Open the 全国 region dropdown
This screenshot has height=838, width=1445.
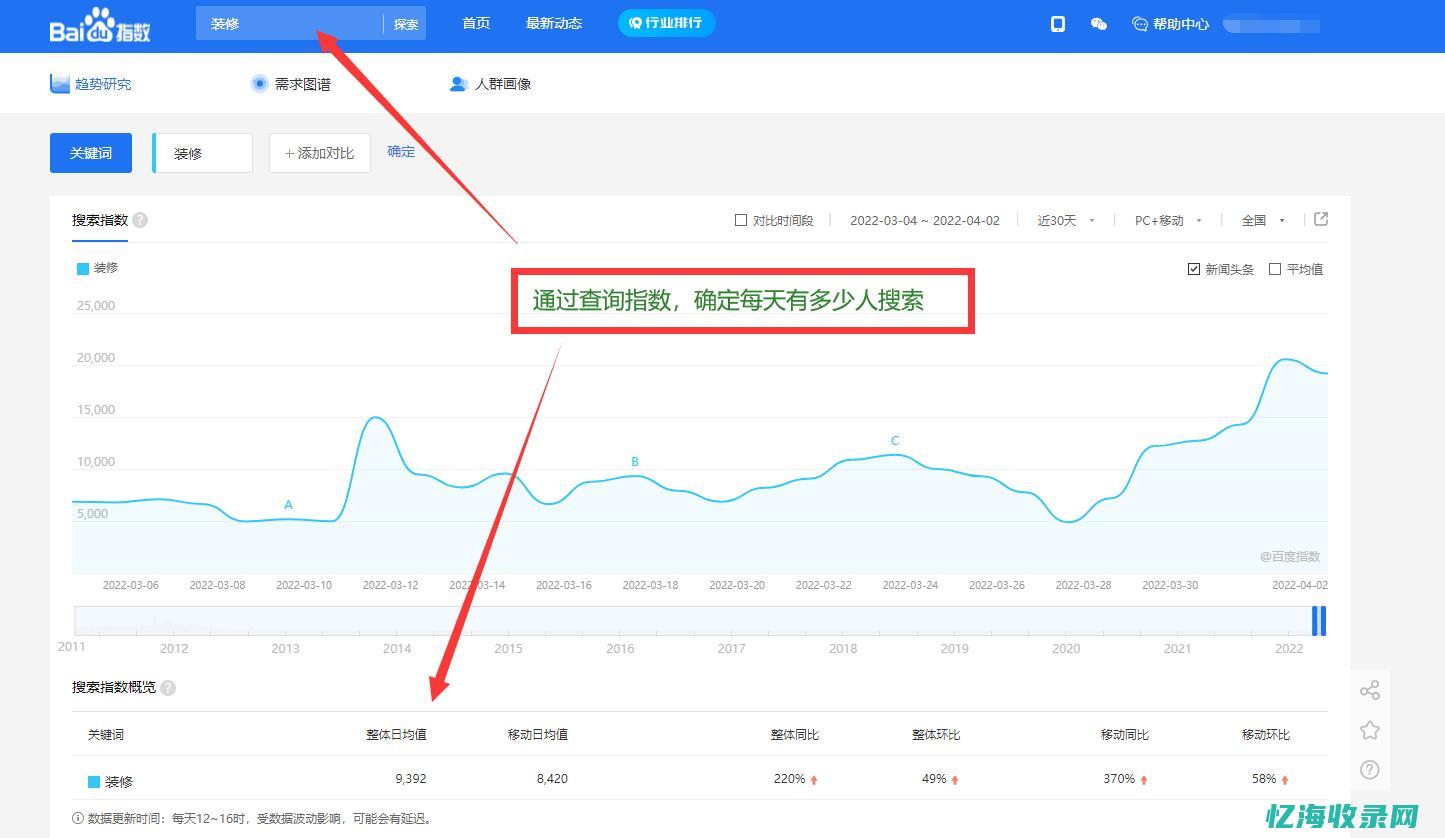(1264, 220)
